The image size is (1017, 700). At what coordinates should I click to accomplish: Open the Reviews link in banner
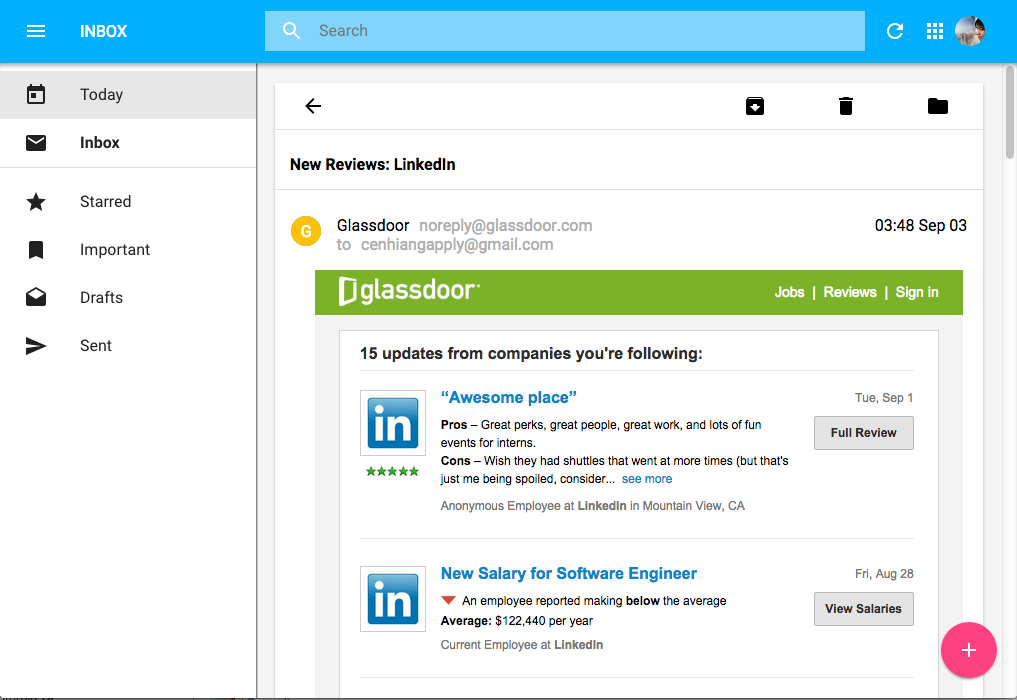click(x=850, y=293)
